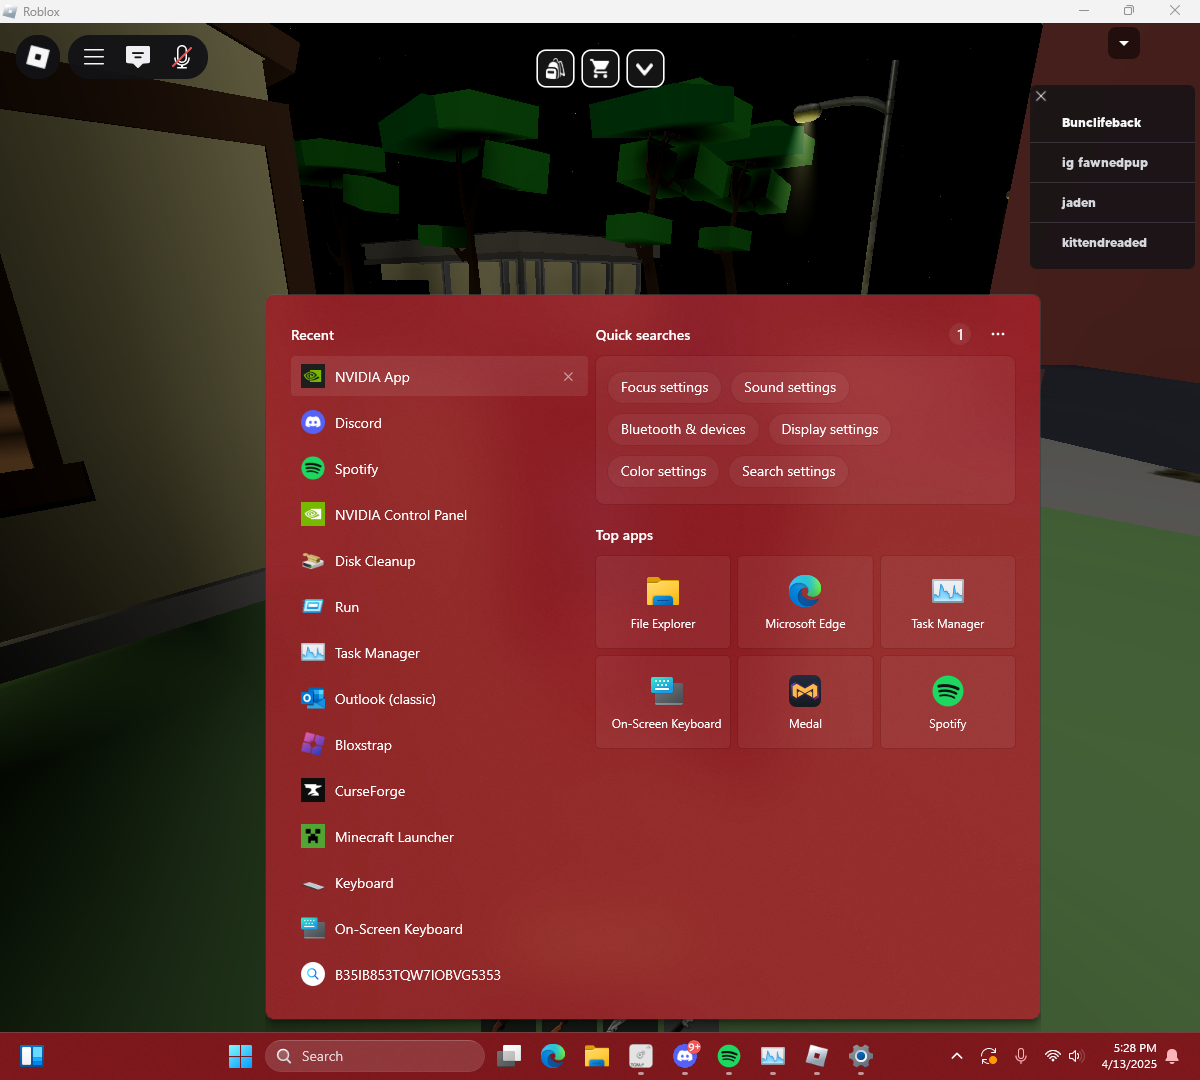Open Discord from taskbar
The image size is (1200, 1080).
click(685, 1056)
